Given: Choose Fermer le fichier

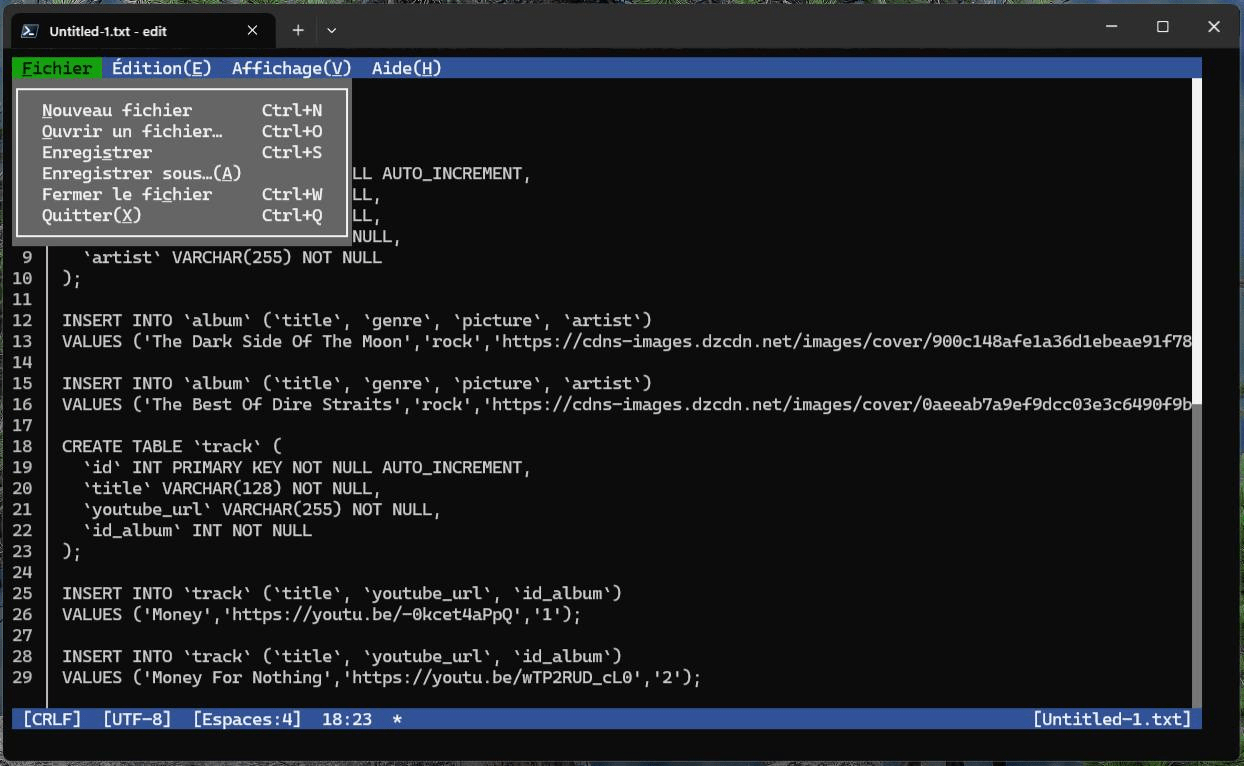Looking at the screenshot, I should [127, 194].
